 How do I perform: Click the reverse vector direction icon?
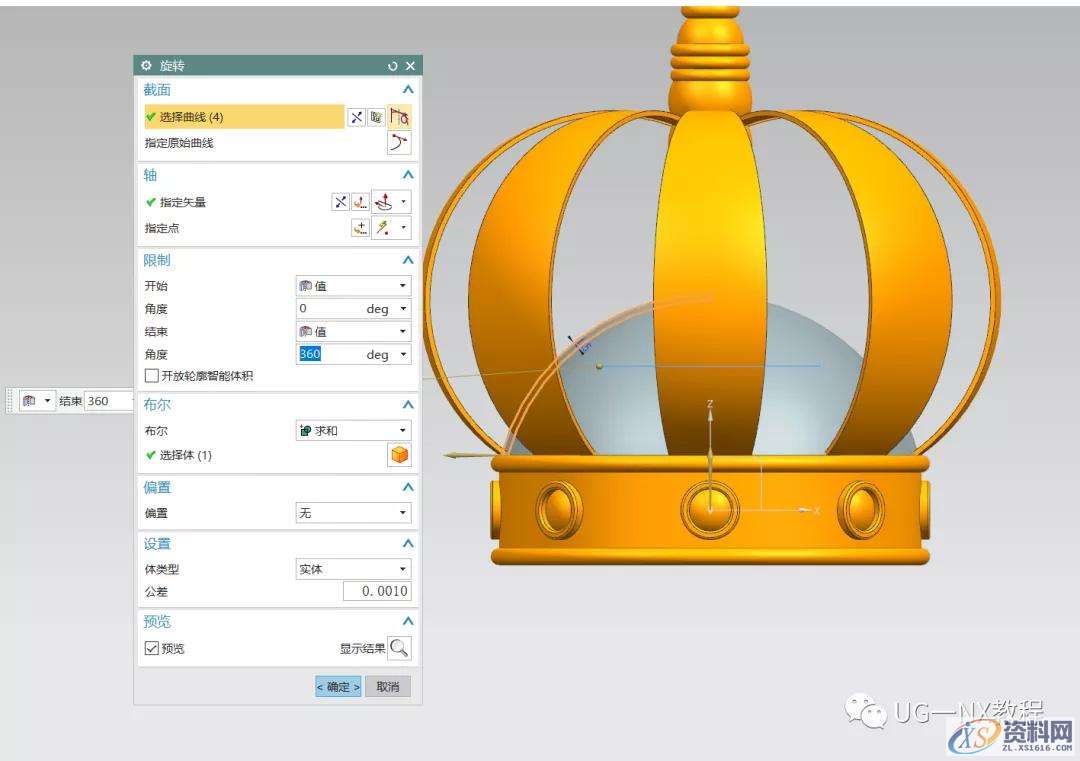tap(341, 201)
